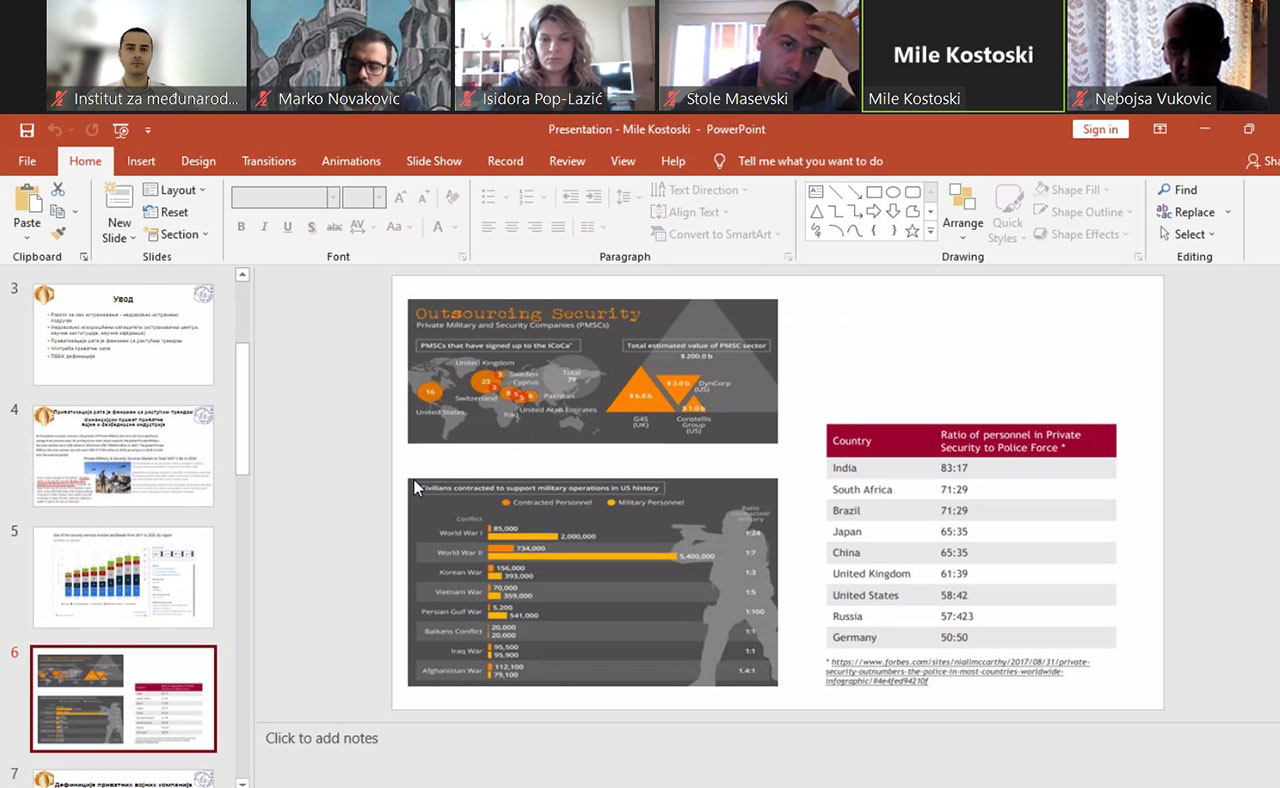1280x788 pixels.
Task: Click Reset in the Slides group
Action: 166,212
